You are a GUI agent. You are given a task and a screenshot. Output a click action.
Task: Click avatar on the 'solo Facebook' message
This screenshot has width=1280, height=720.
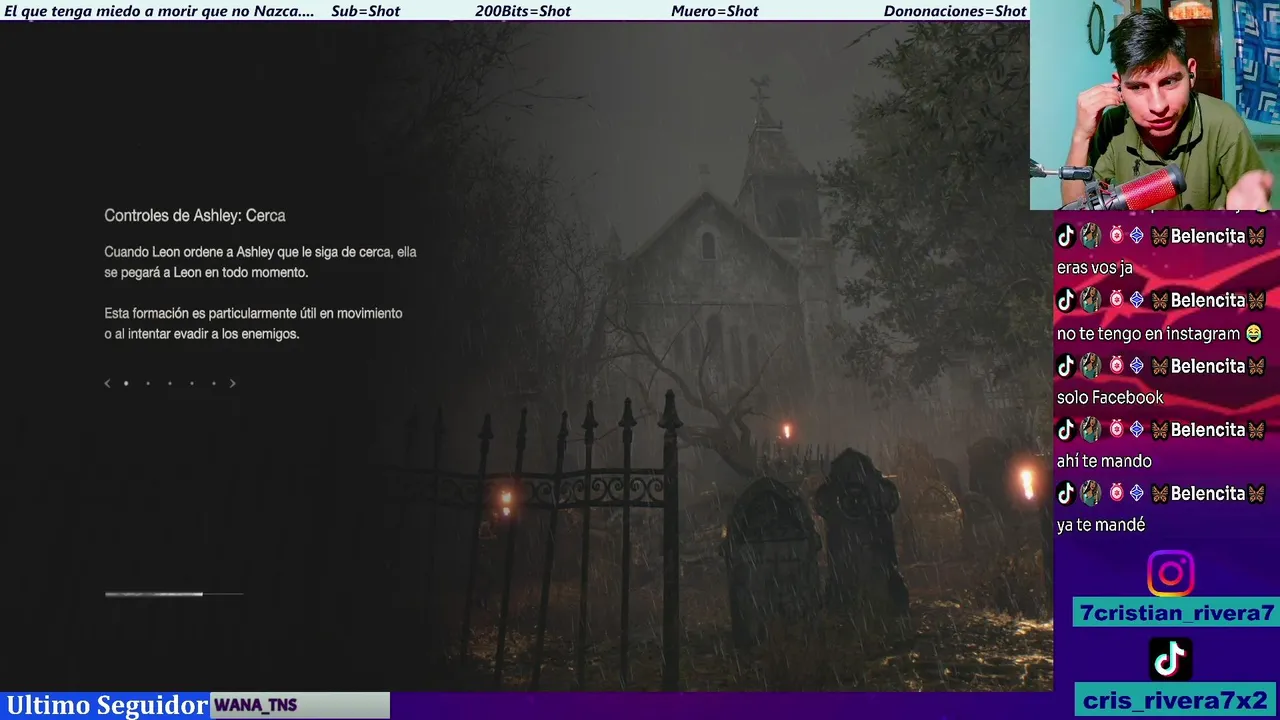coord(1091,366)
